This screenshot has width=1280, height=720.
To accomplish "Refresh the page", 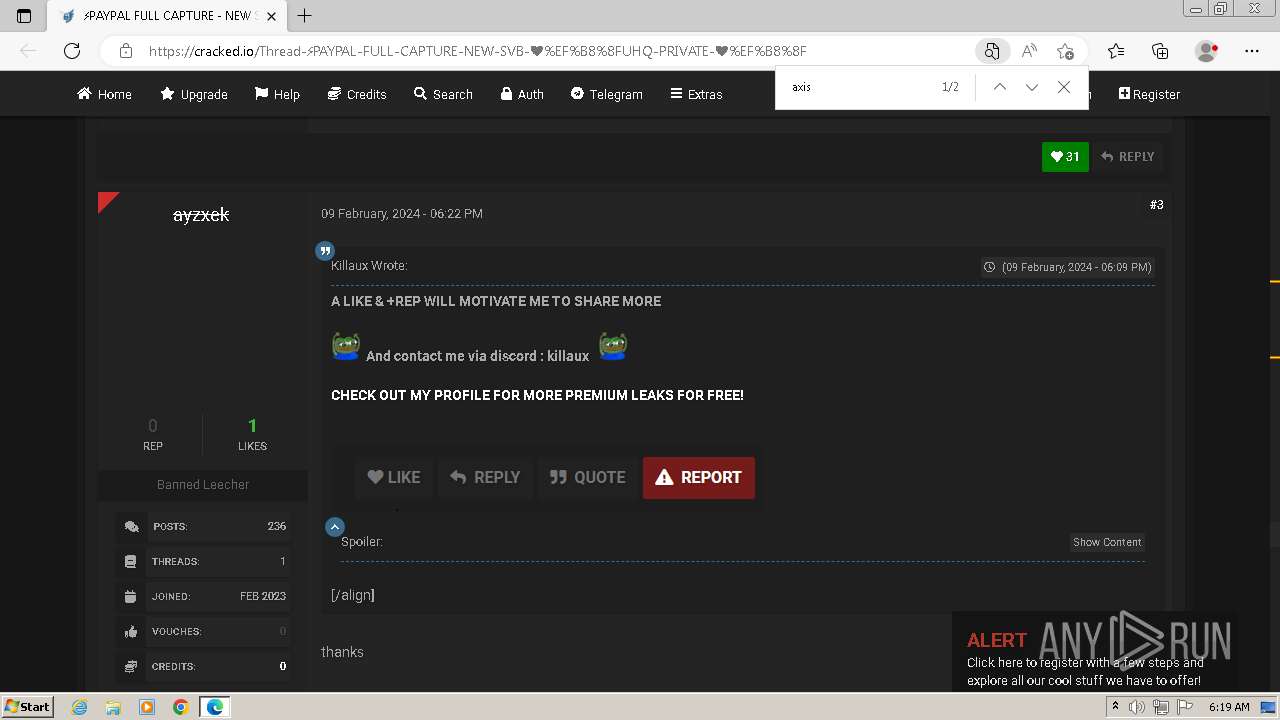I will [x=72, y=51].
